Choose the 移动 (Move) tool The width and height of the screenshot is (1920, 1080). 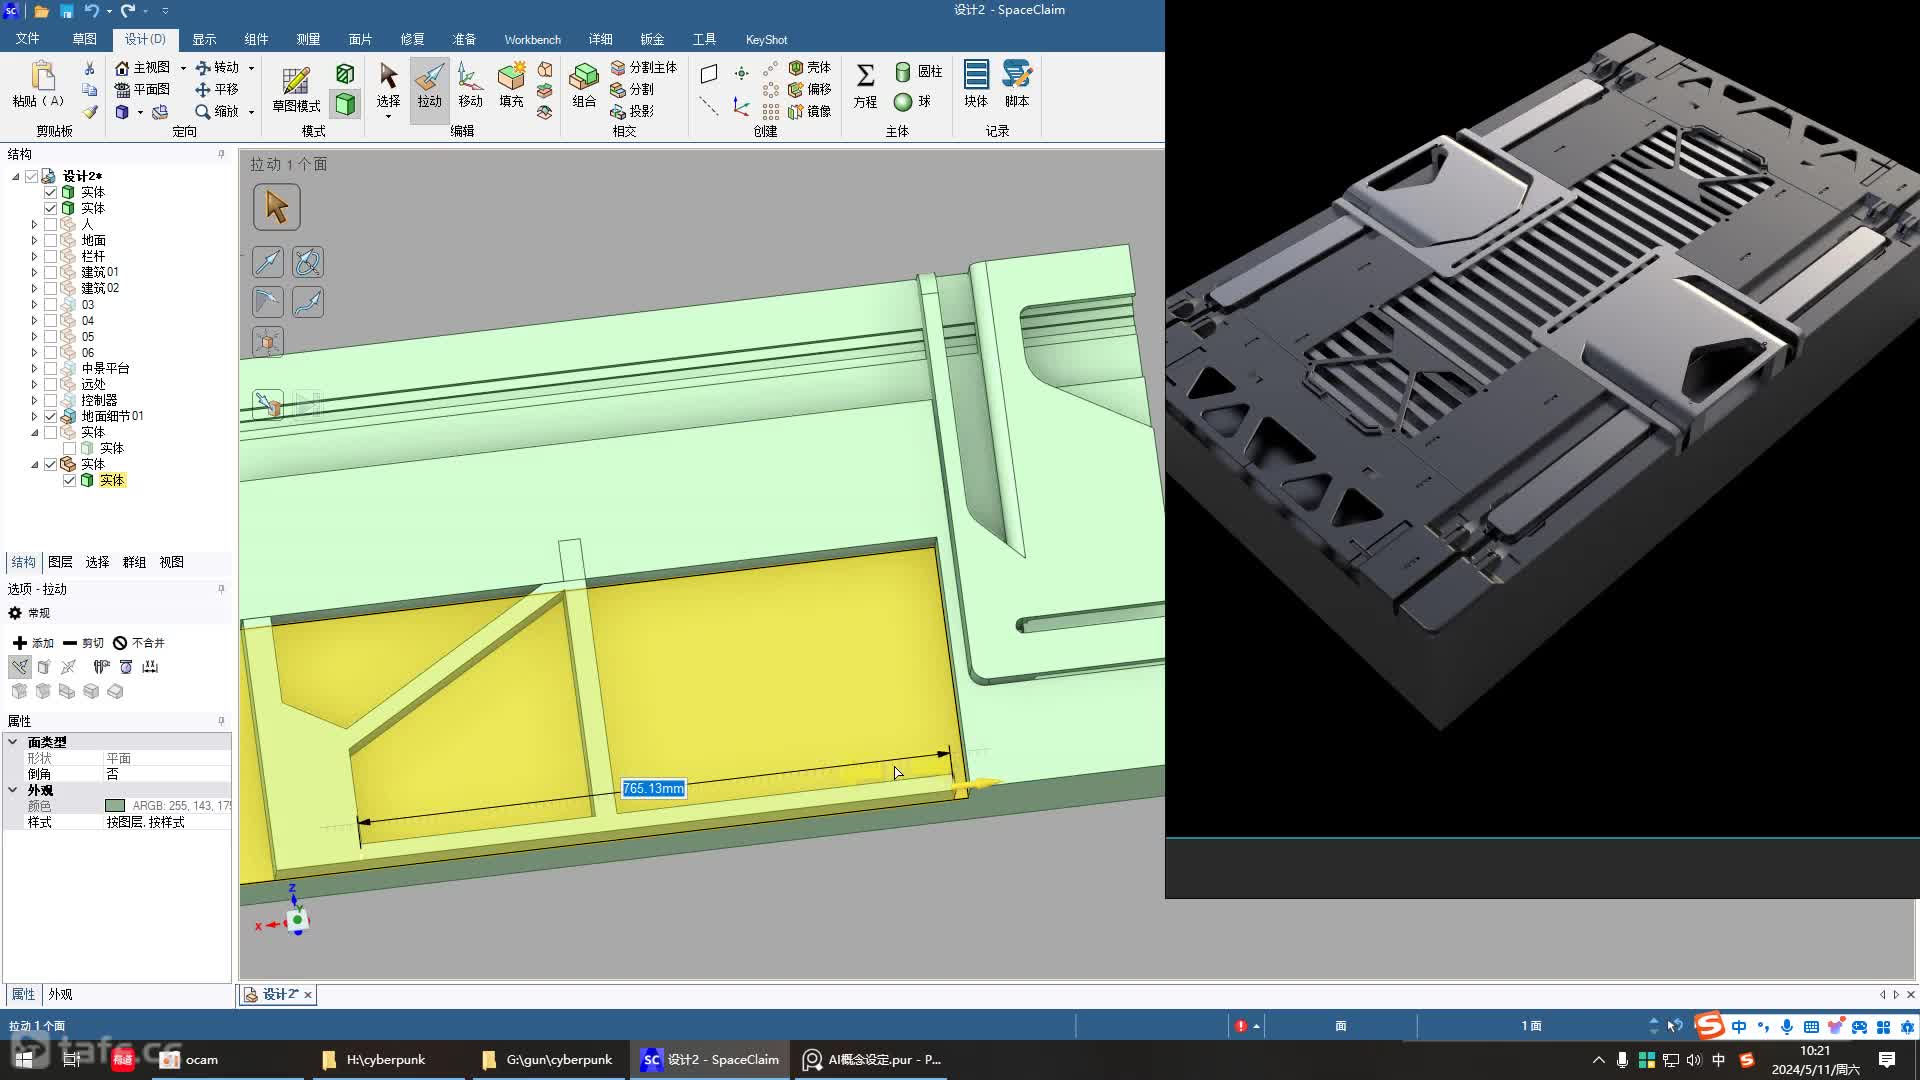click(470, 86)
